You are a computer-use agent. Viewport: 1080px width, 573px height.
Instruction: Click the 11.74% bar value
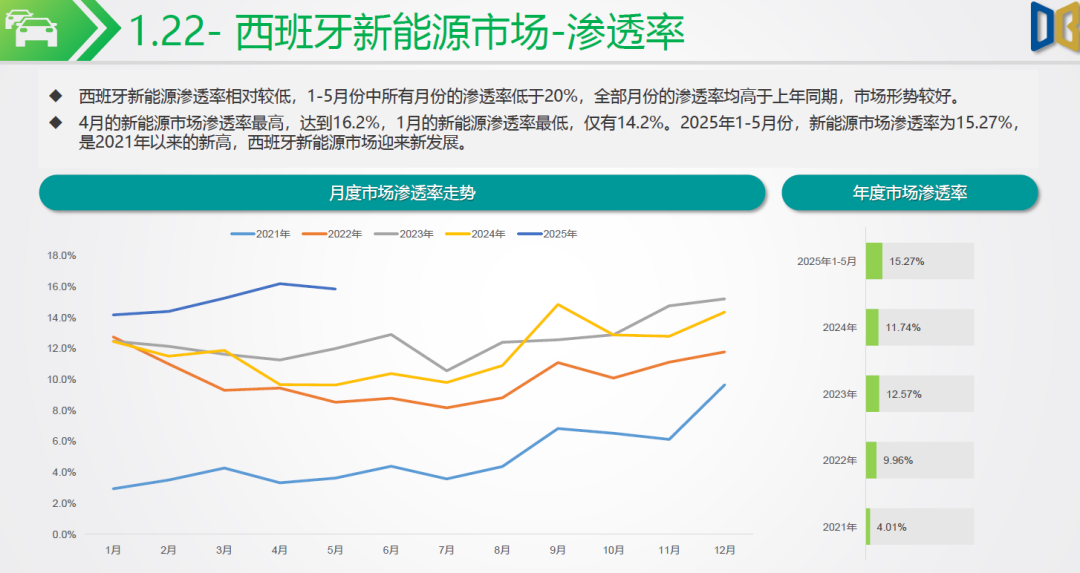point(903,328)
